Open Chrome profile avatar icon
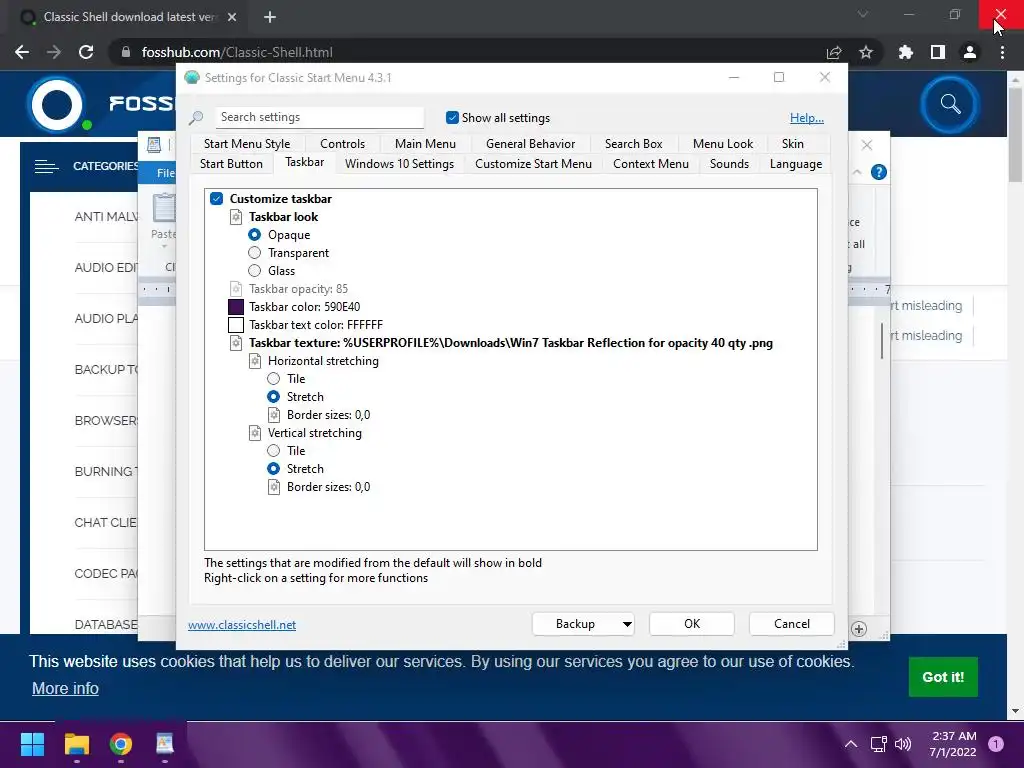The image size is (1024, 768). tap(970, 52)
